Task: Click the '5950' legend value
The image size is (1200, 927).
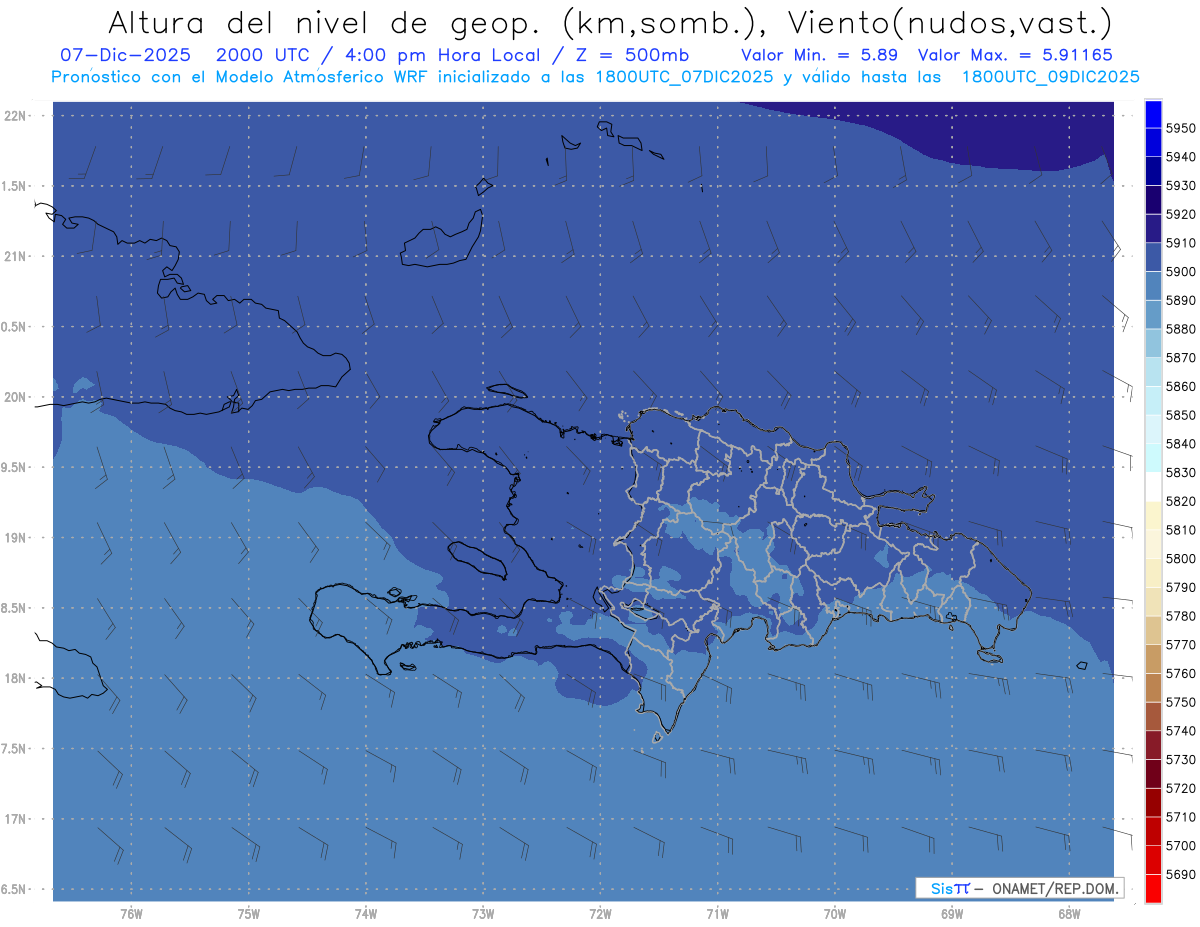Action: point(1180,128)
